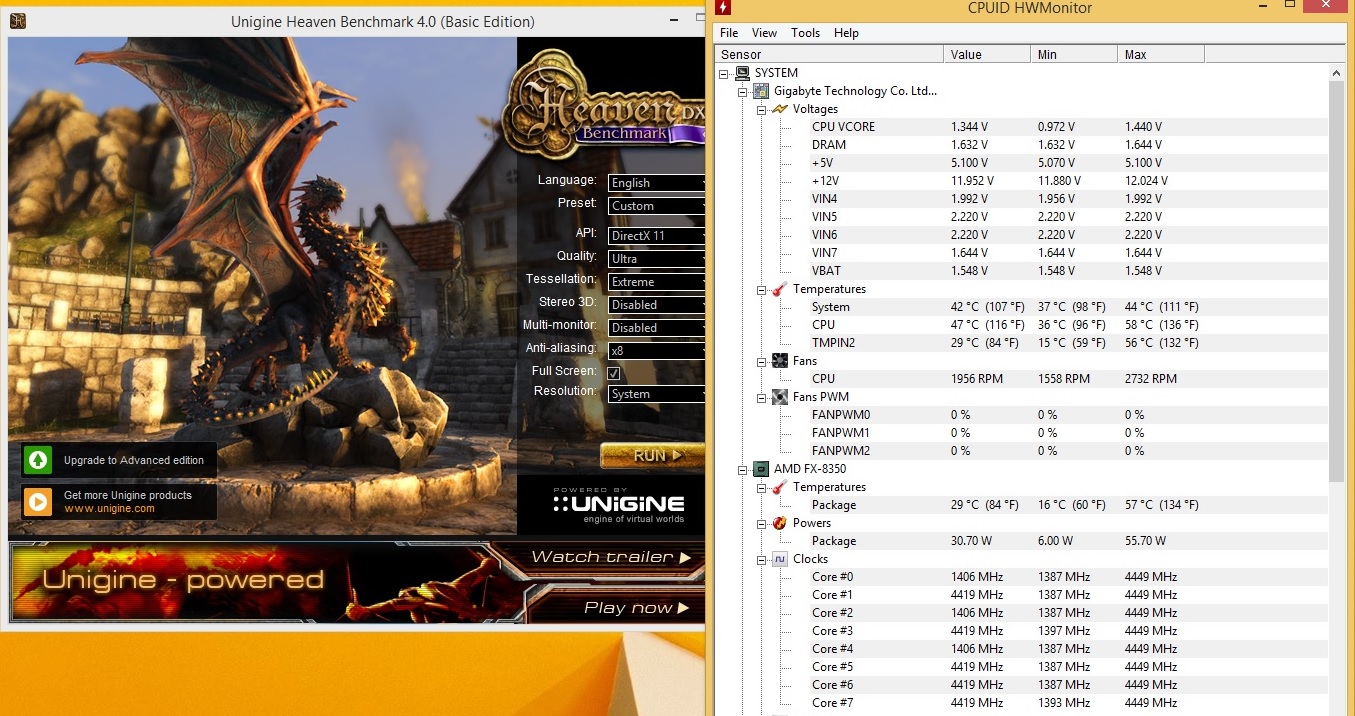Click the RUN button in Heaven Benchmark
1355x716 pixels.
point(653,455)
